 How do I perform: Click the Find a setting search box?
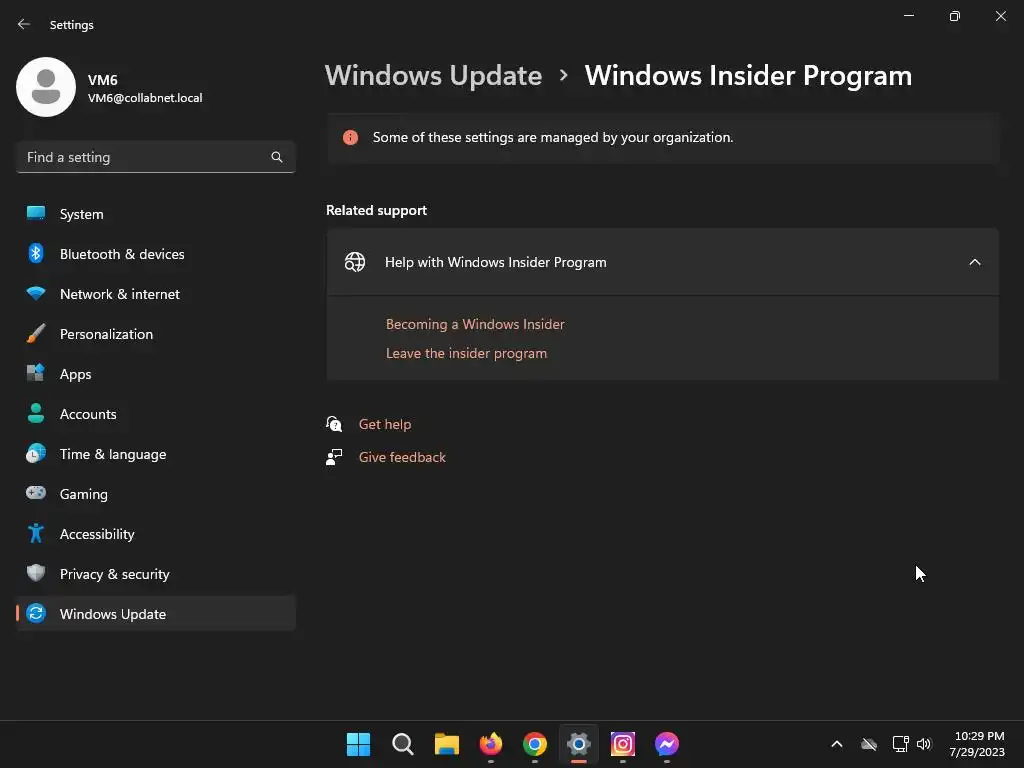coord(155,157)
